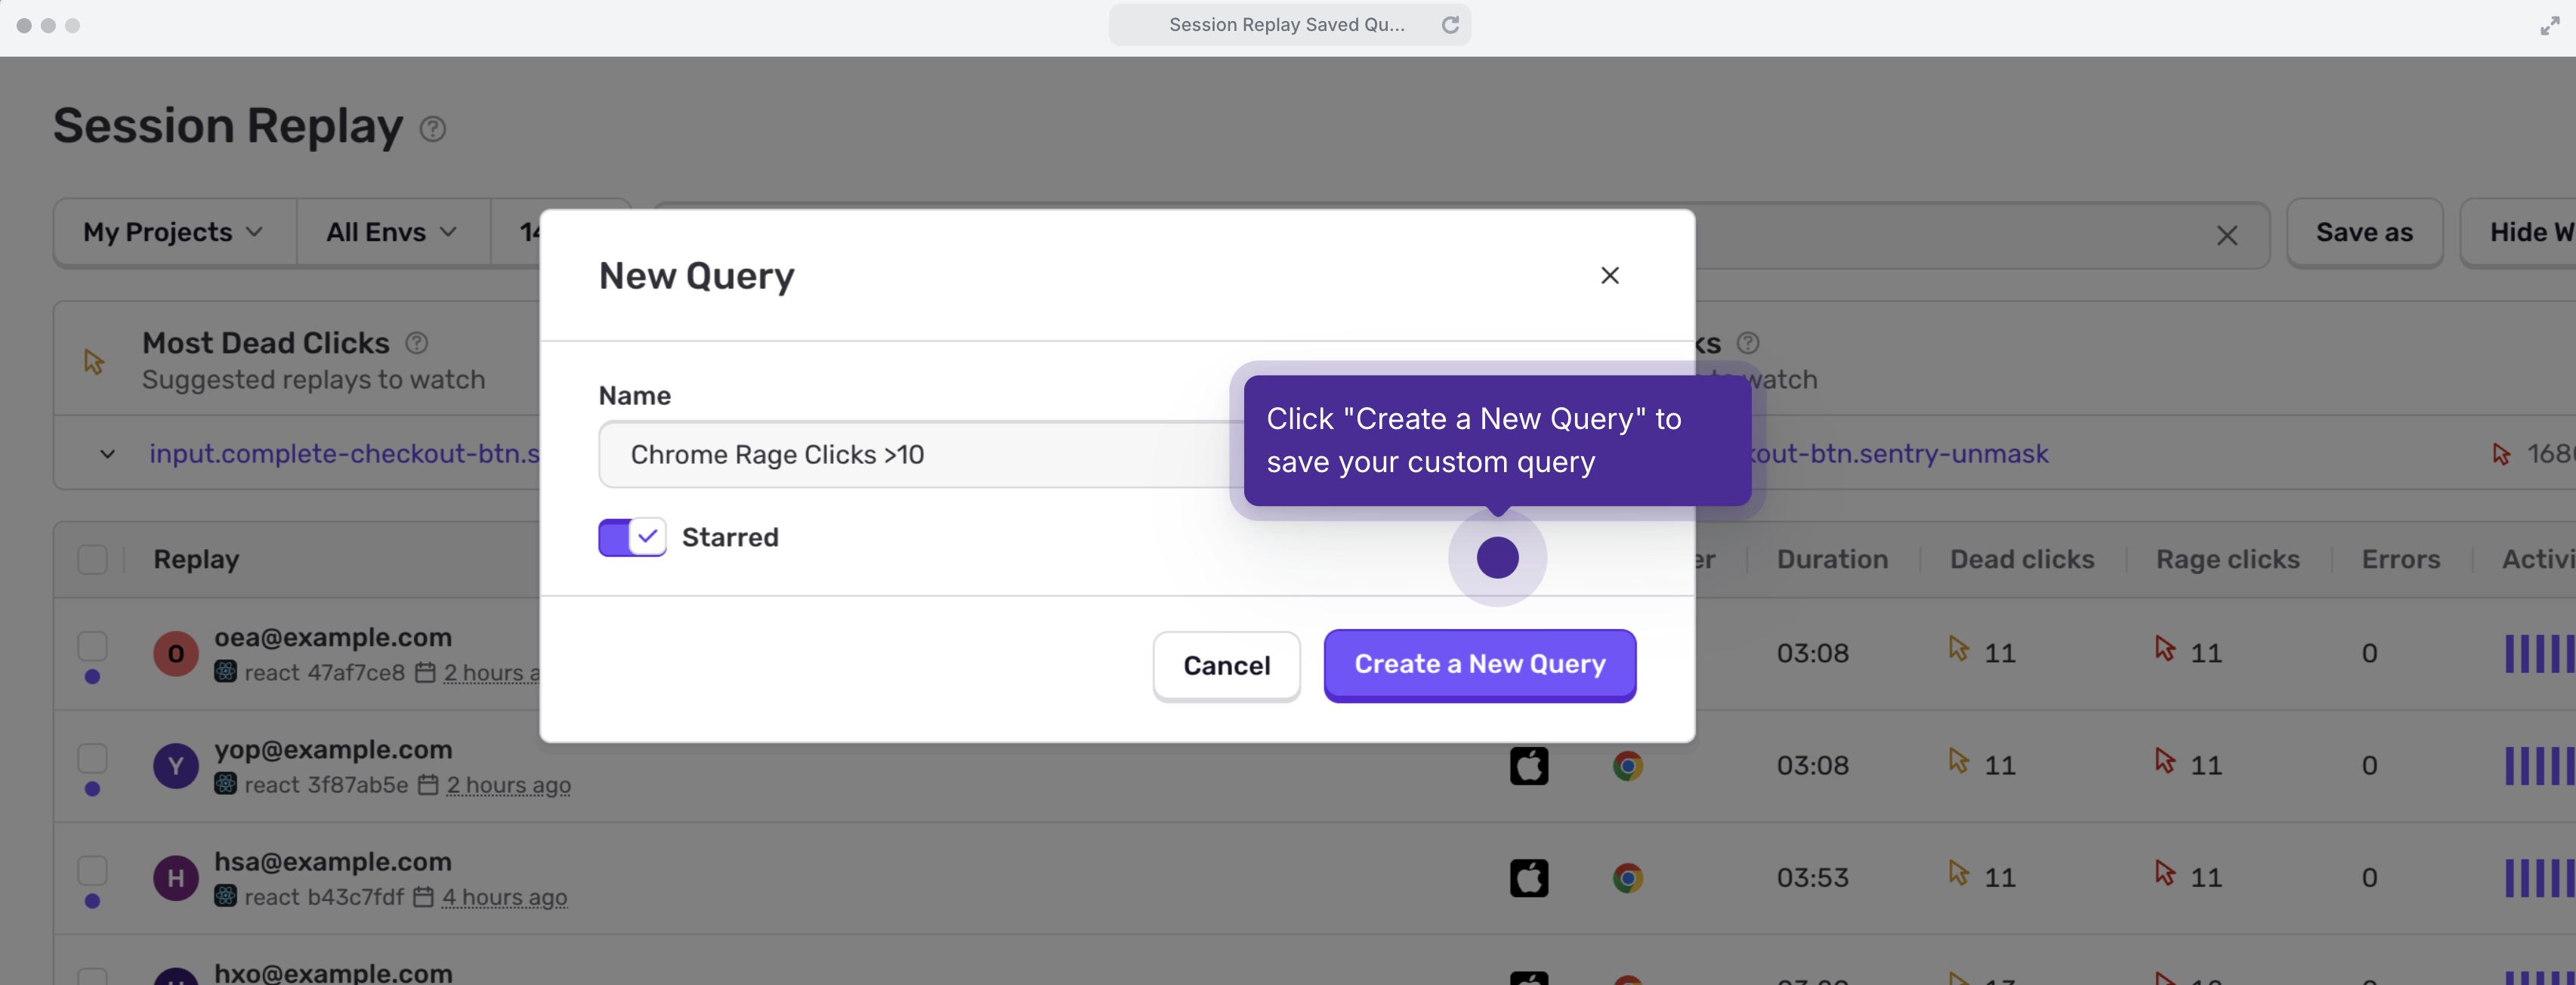Expand the input.complete-checkout-btn row chevron

coord(107,454)
